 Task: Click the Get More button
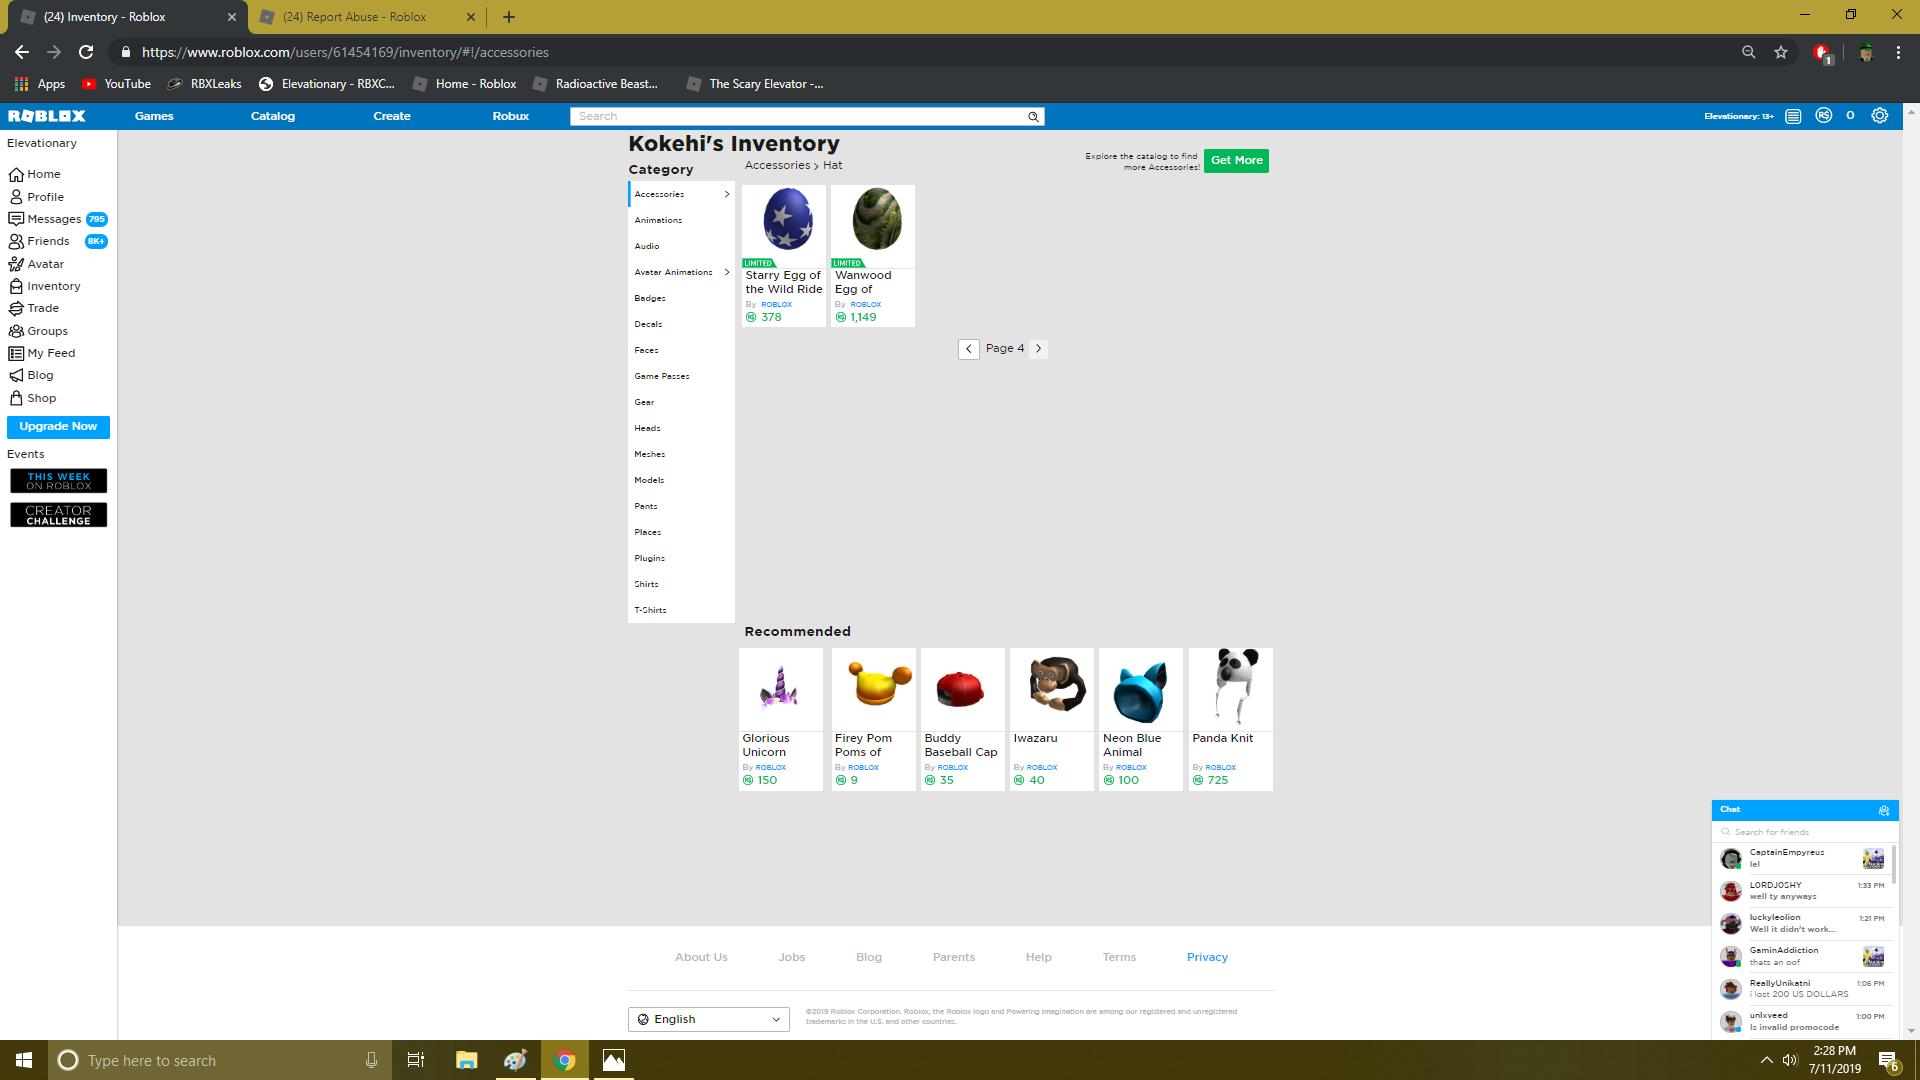tap(1236, 160)
